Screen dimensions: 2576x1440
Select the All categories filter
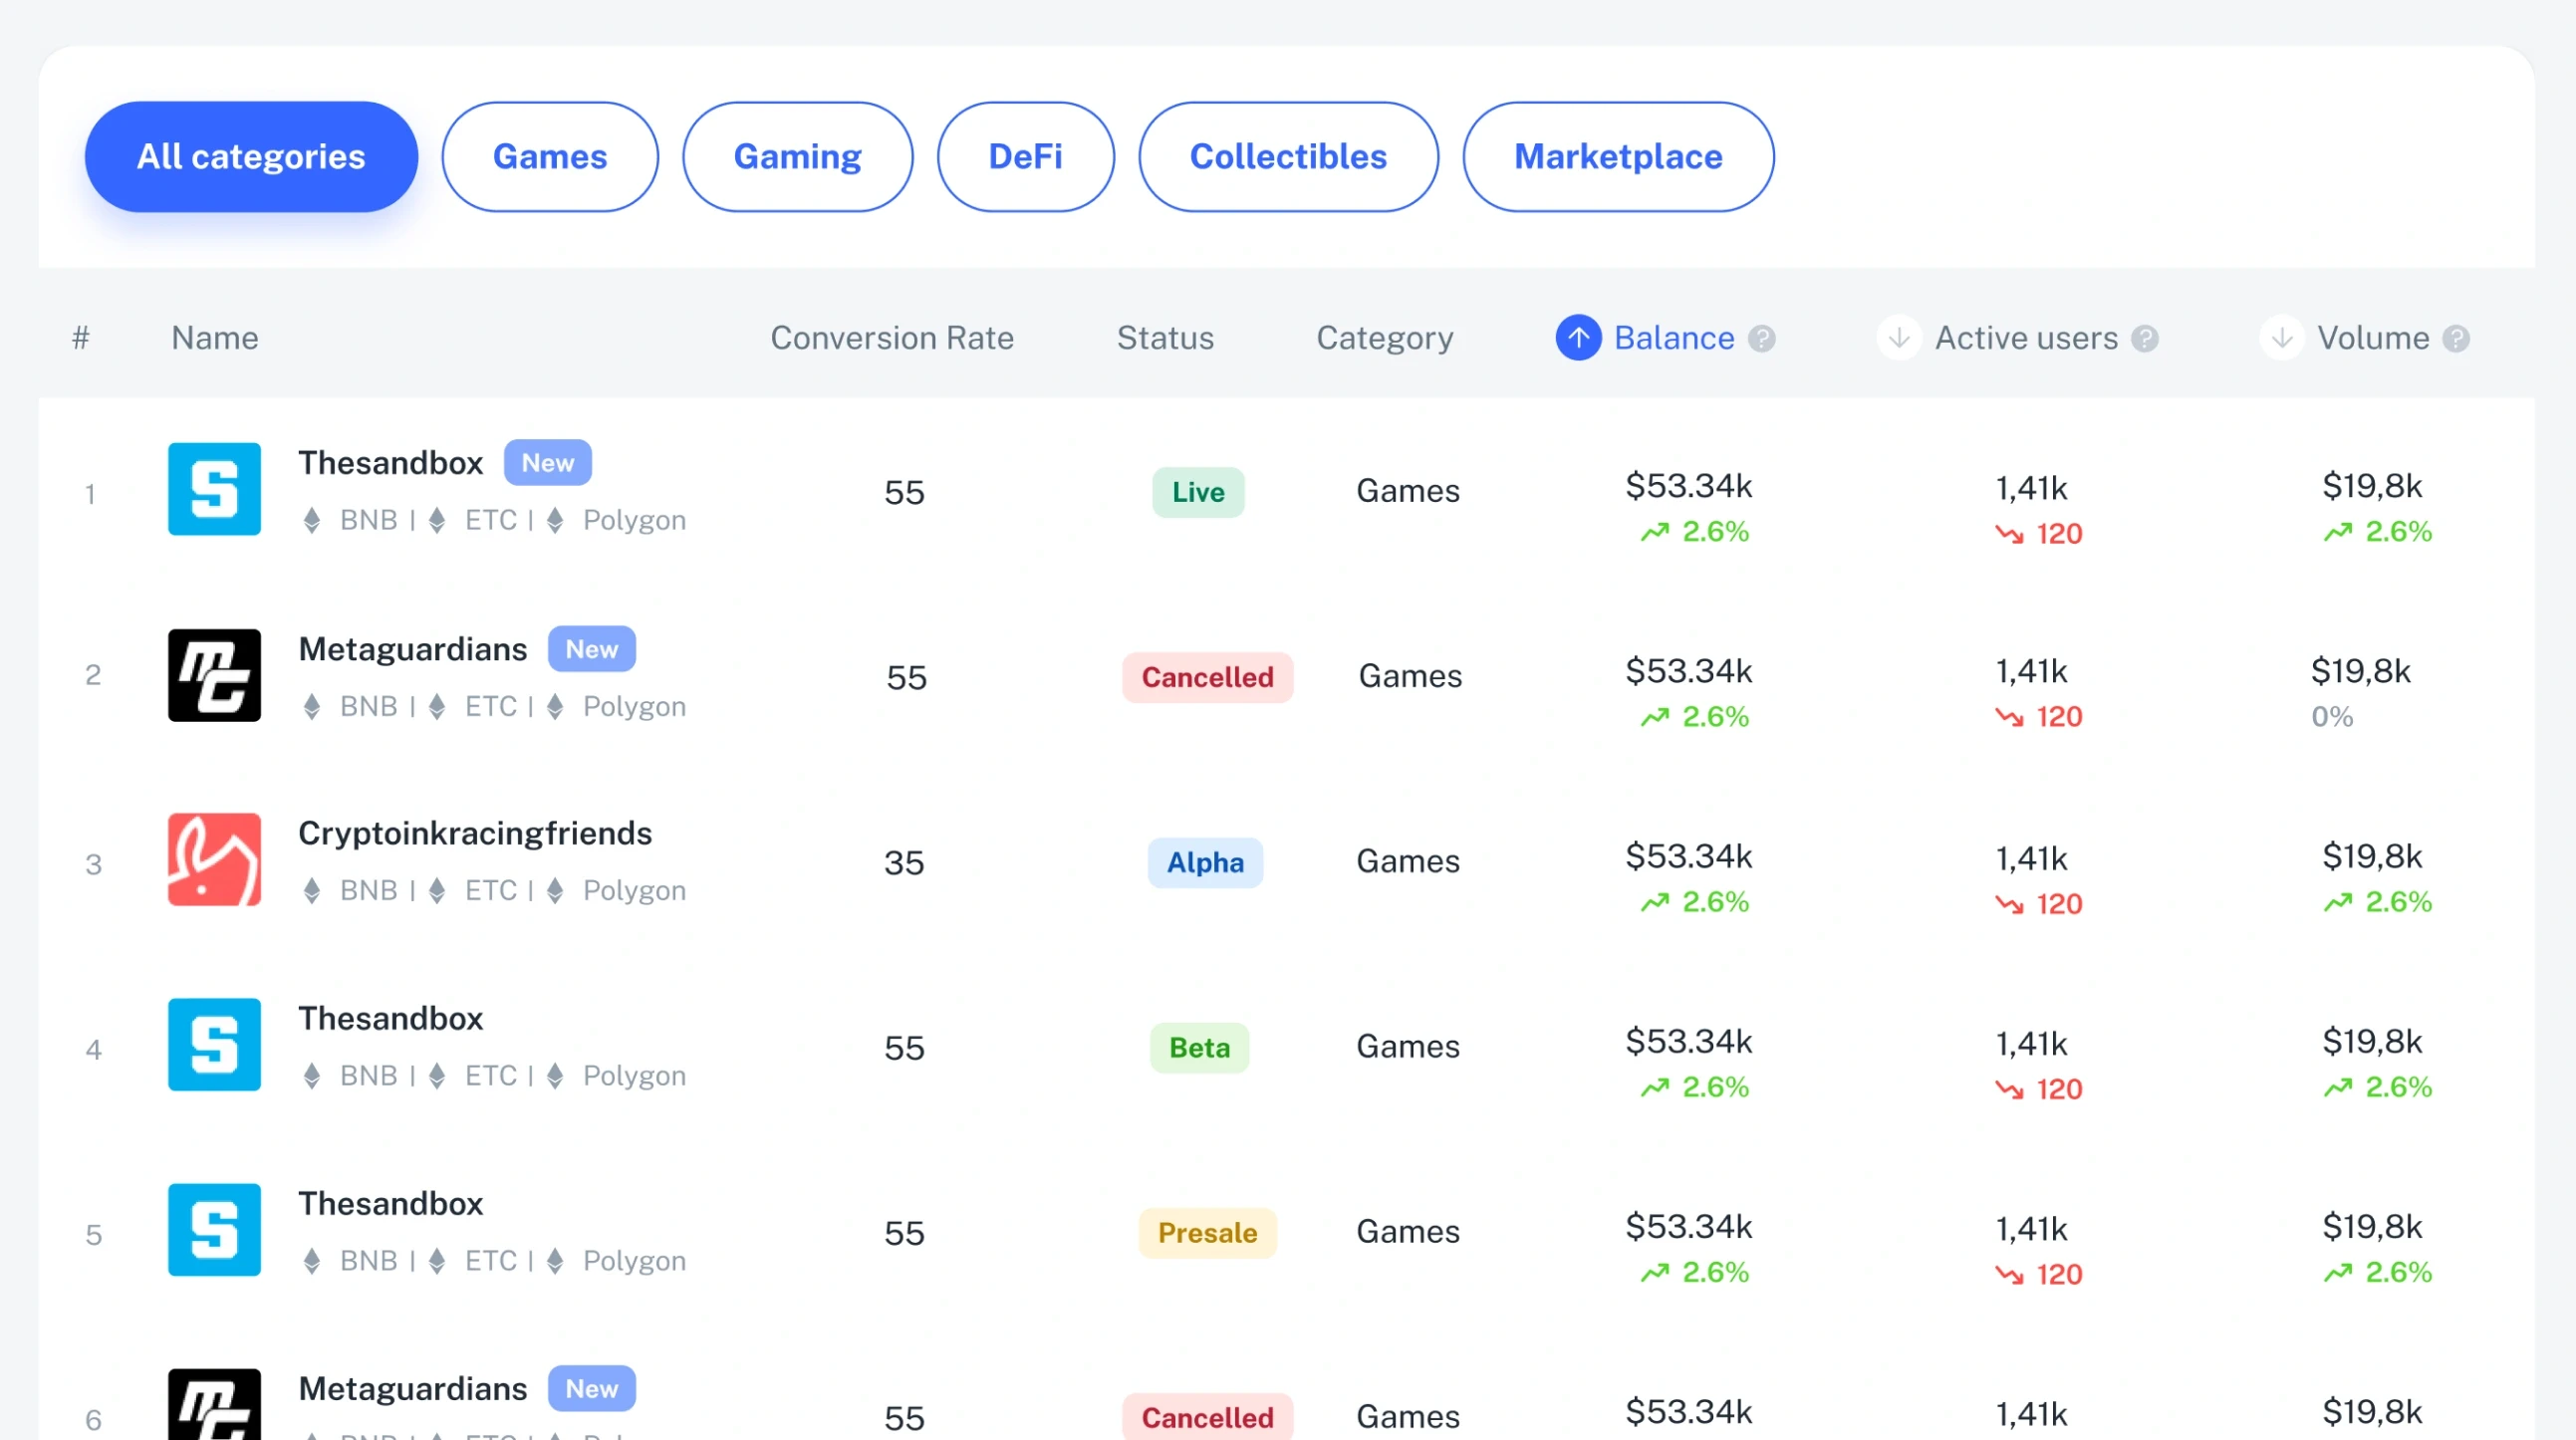(x=251, y=156)
